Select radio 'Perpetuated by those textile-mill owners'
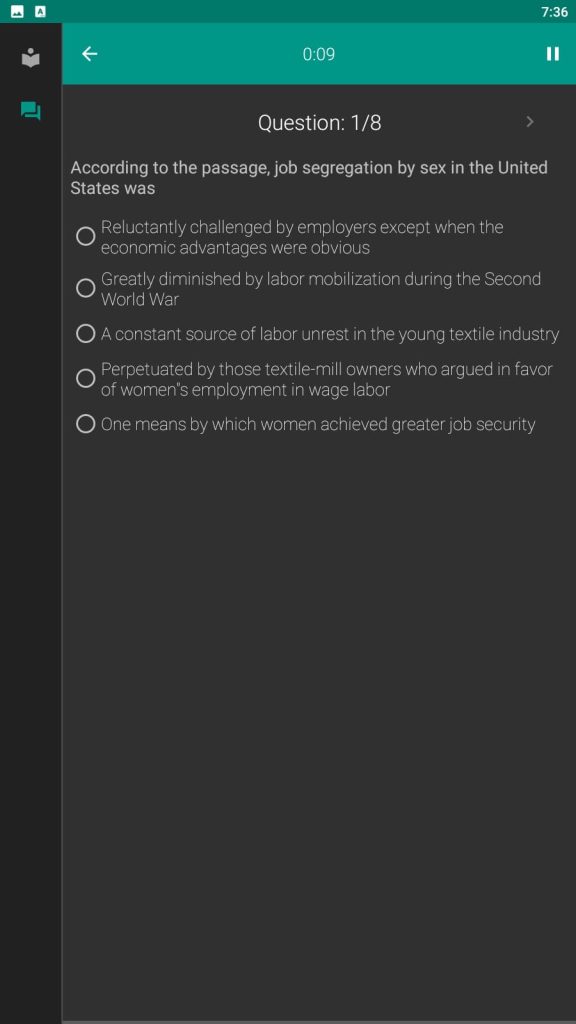 coord(86,378)
